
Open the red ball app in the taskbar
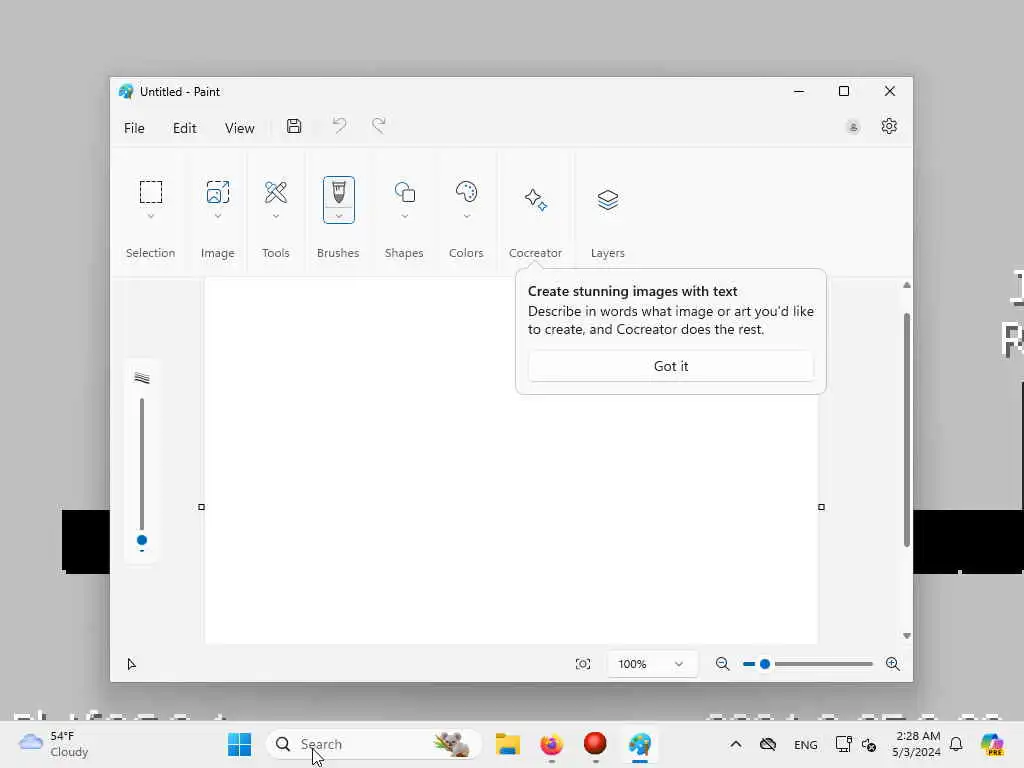point(595,743)
